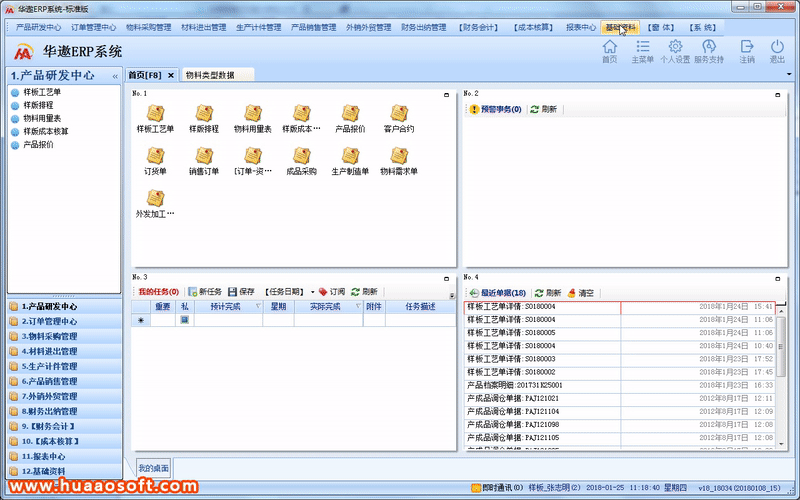Open the 客户合约 desktop shortcut icon

pyautogui.click(x=399, y=118)
